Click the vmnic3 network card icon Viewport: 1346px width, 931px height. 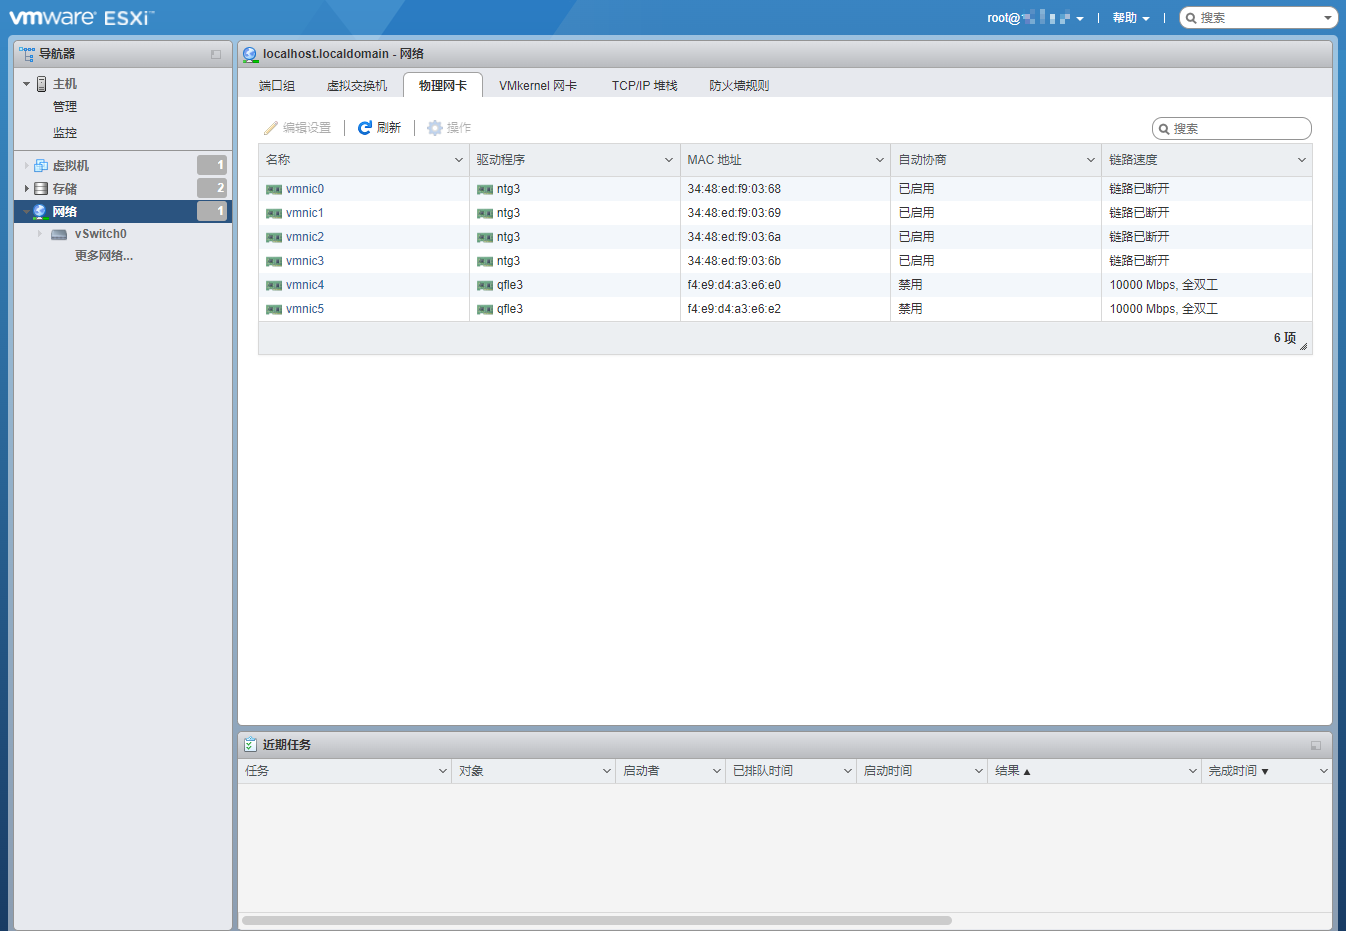274,261
